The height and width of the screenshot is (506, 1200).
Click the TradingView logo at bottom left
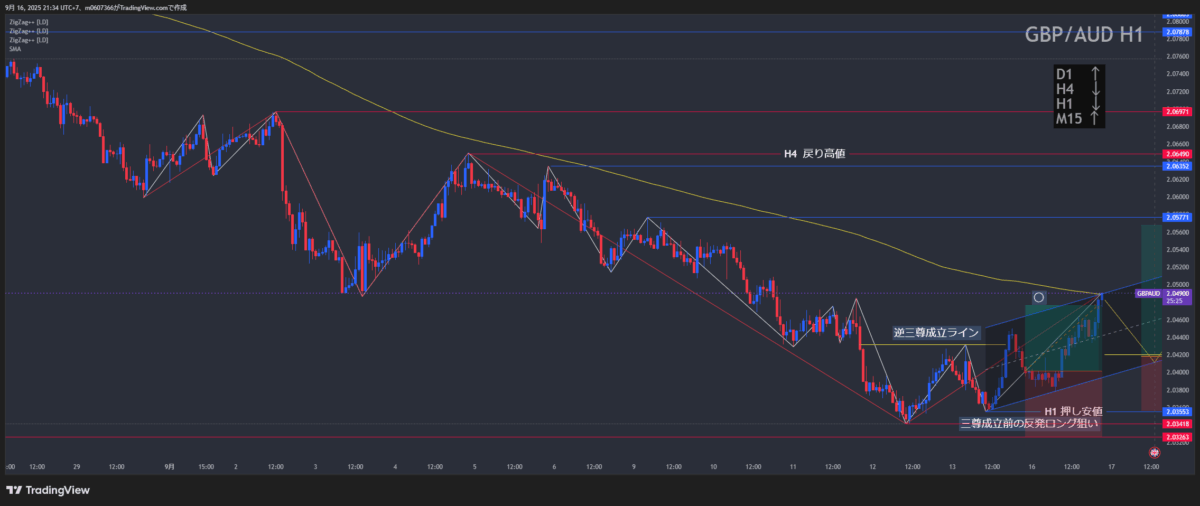point(48,490)
